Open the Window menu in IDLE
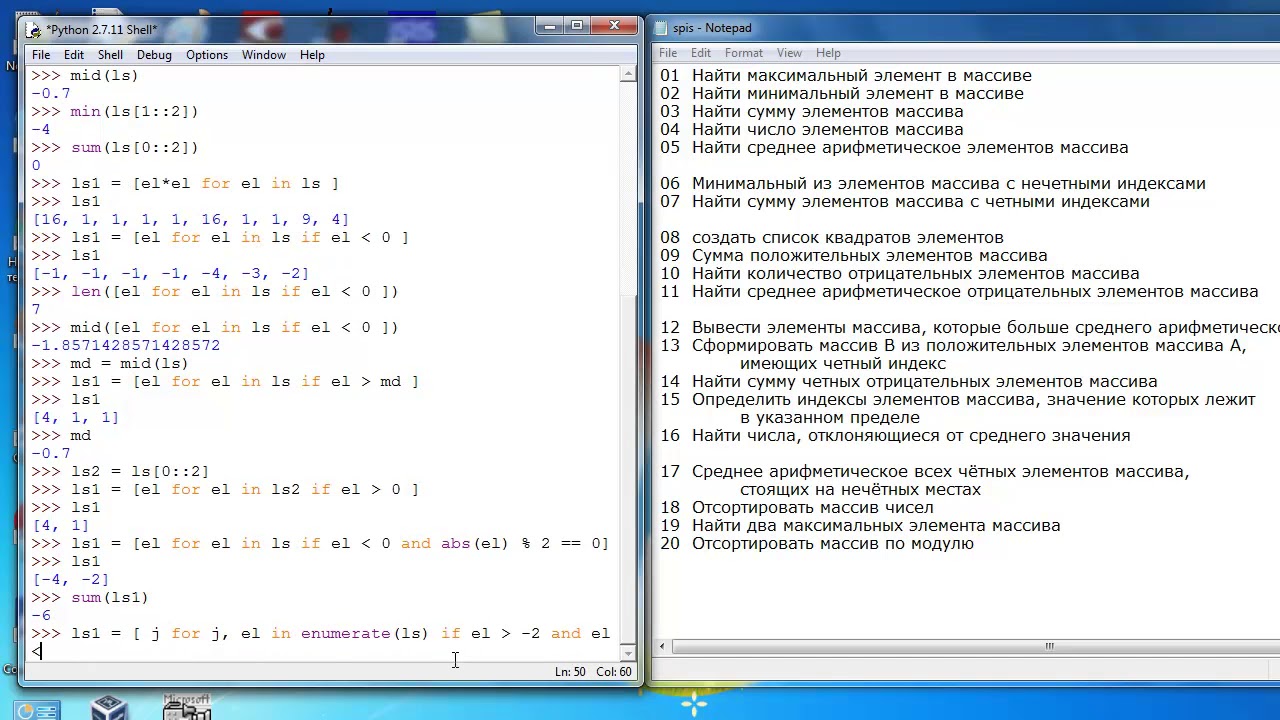1280x720 pixels. pyautogui.click(x=264, y=55)
